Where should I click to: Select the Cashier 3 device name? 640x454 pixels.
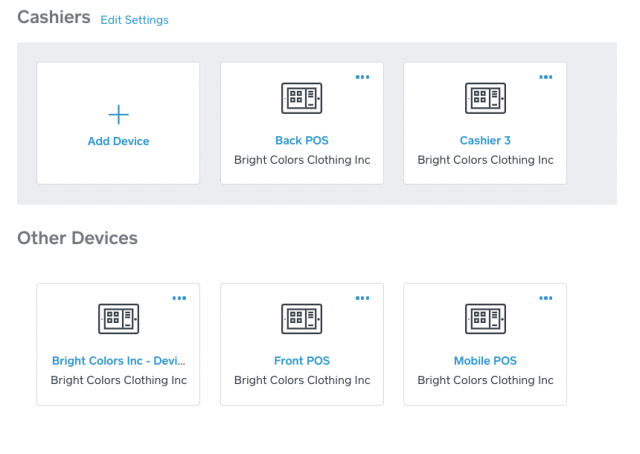click(485, 141)
